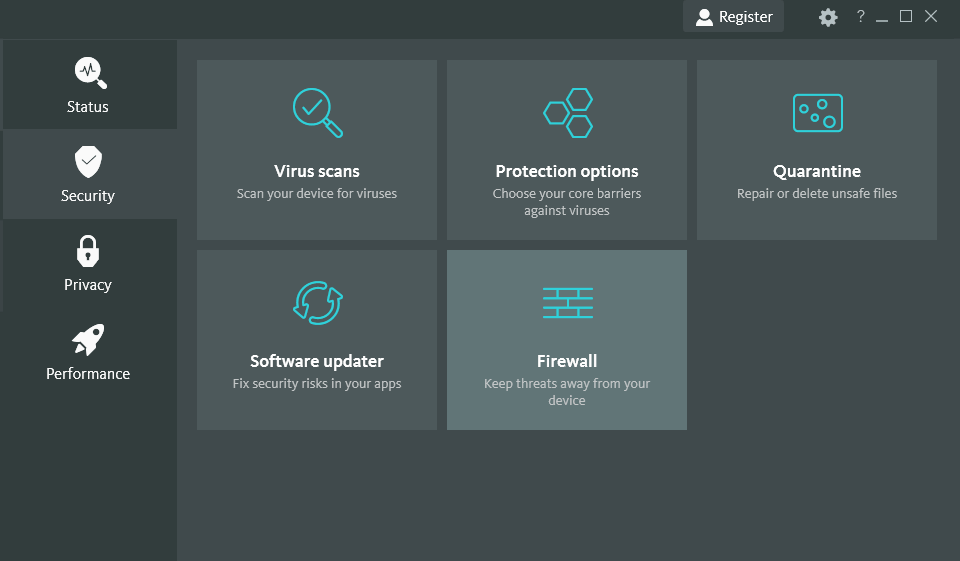The width and height of the screenshot is (960, 561).
Task: Open settings with the gear icon
Action: [x=828, y=17]
